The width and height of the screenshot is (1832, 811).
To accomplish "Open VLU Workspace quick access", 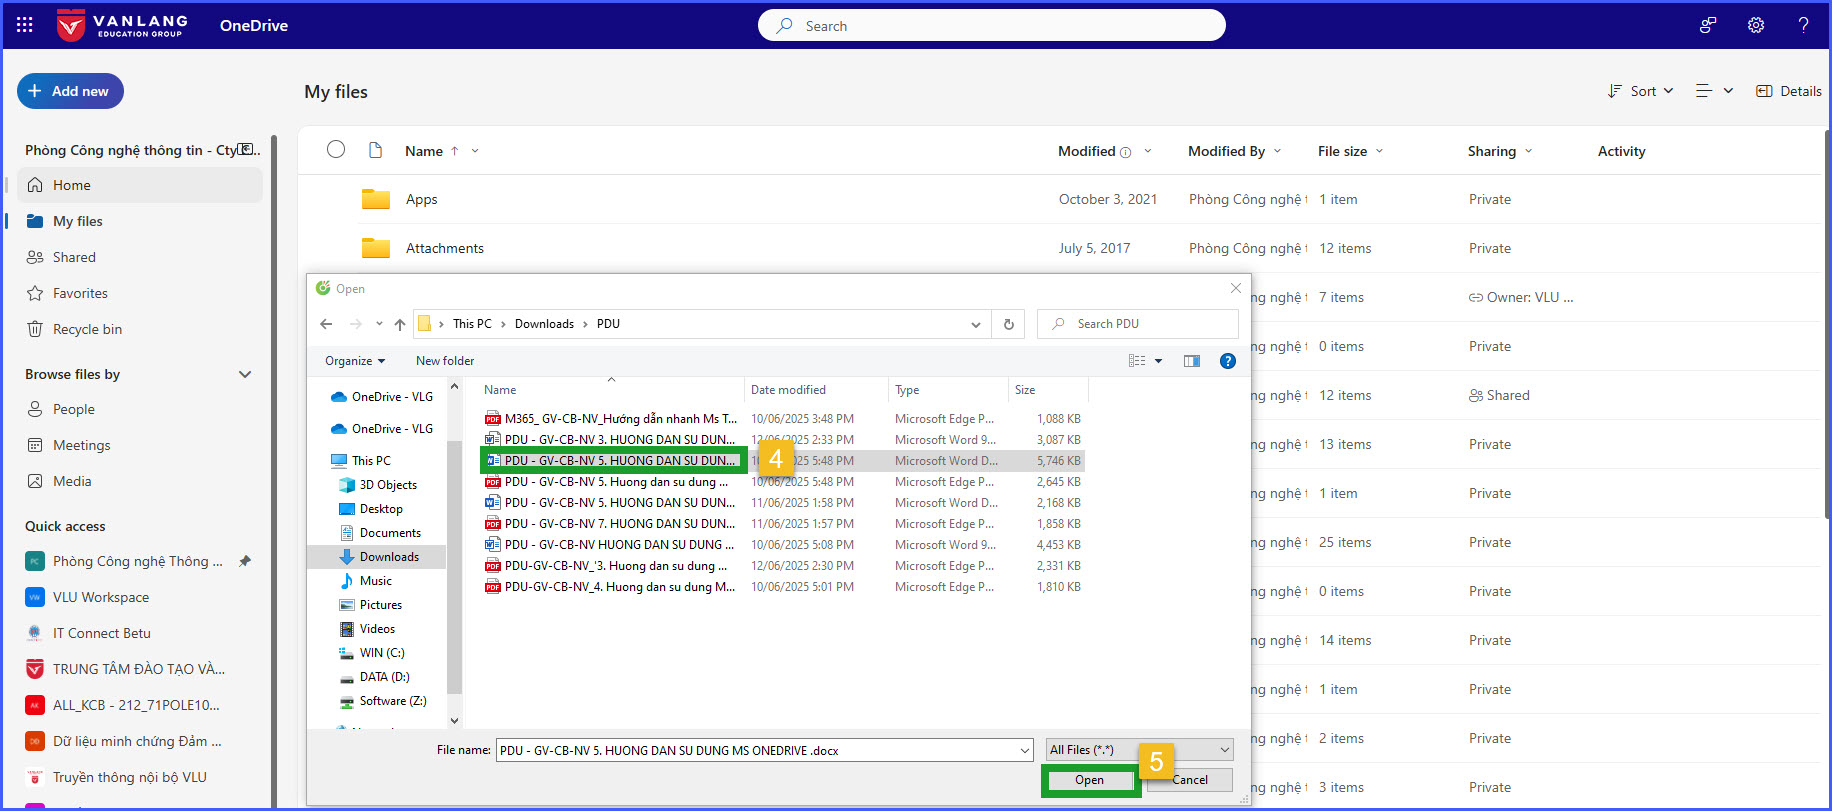I will coord(140,597).
